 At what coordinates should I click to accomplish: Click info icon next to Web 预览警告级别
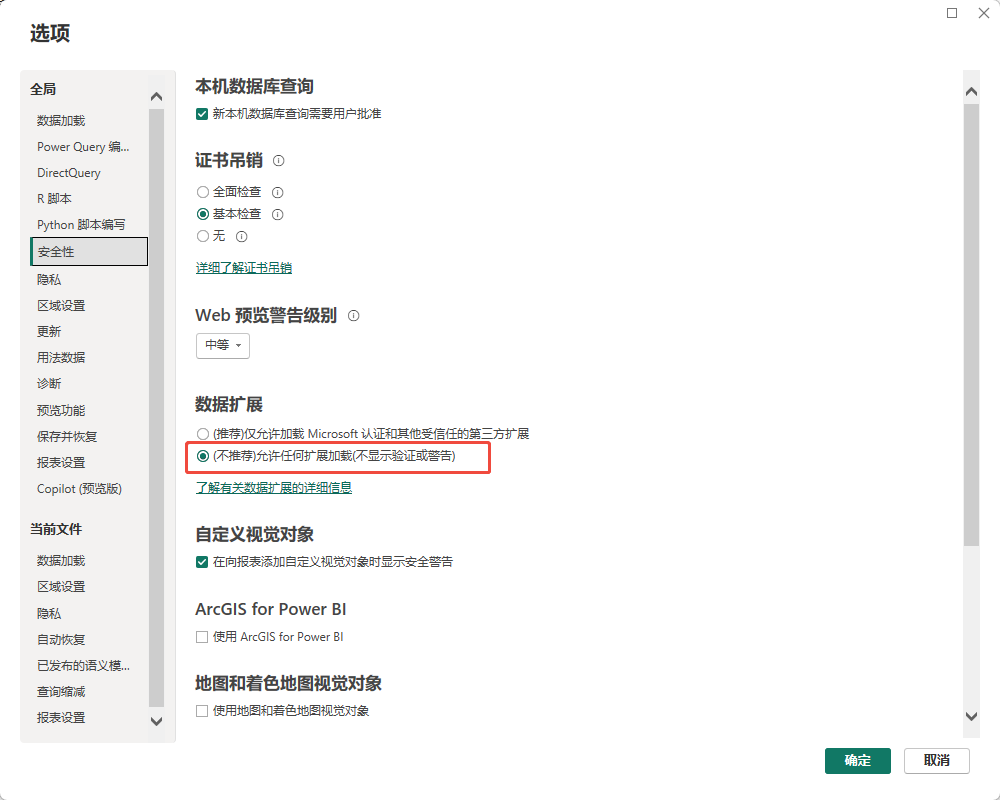pyautogui.click(x=353, y=316)
